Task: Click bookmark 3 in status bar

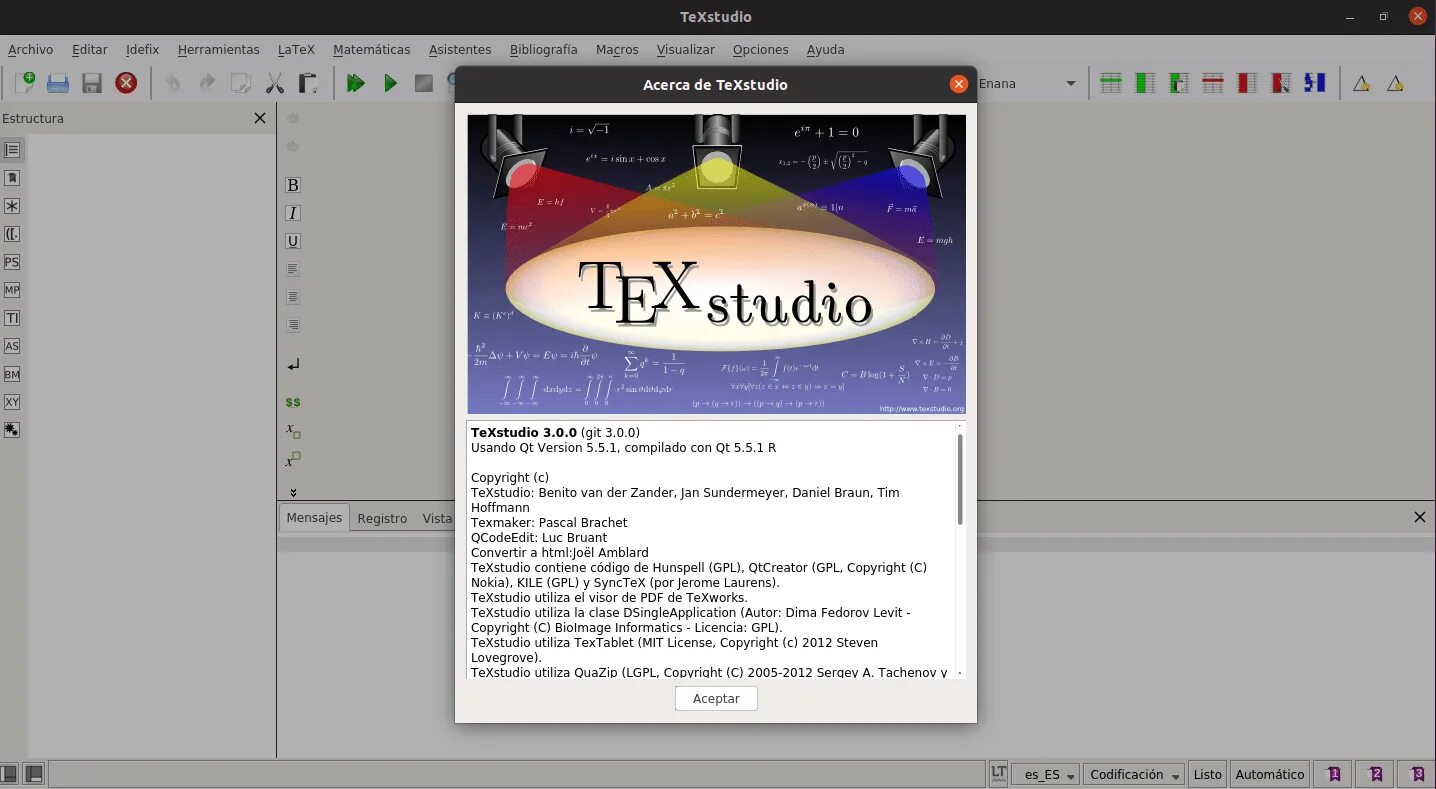Action: click(1417, 774)
